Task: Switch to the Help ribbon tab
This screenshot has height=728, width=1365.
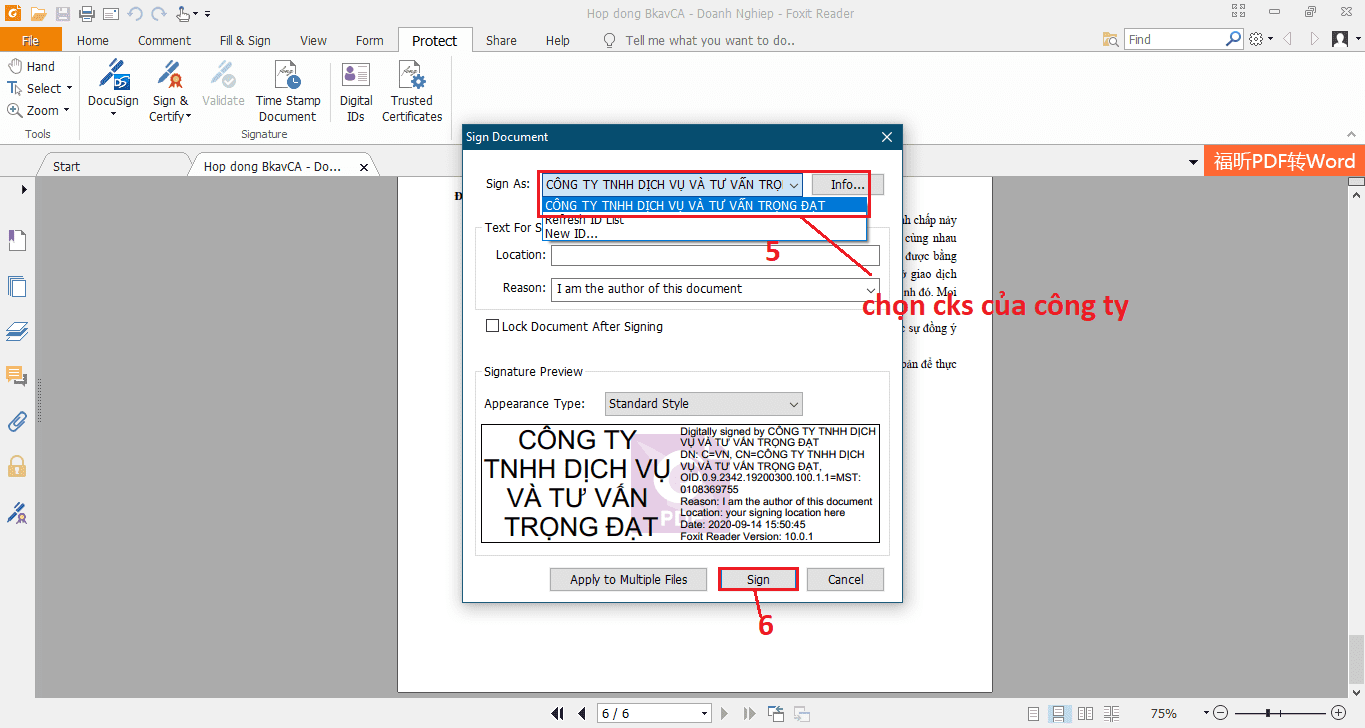Action: [558, 40]
